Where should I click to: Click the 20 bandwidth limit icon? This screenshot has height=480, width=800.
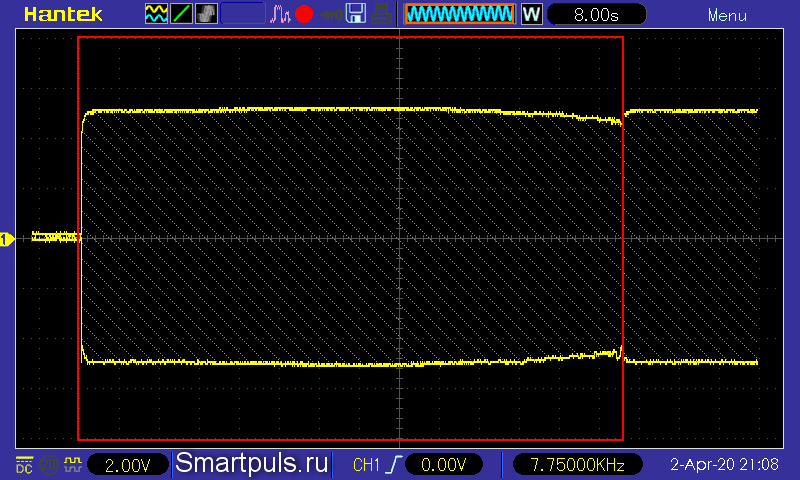pos(49,465)
